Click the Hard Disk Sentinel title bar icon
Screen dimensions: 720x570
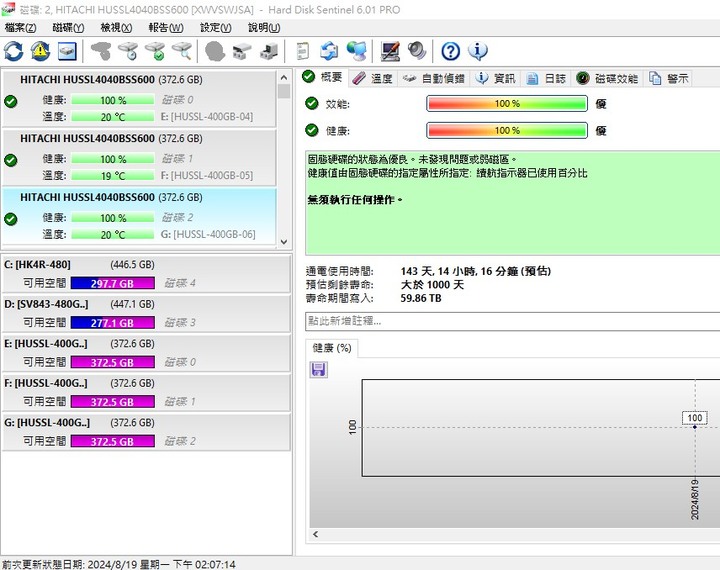pyautogui.click(x=8, y=9)
